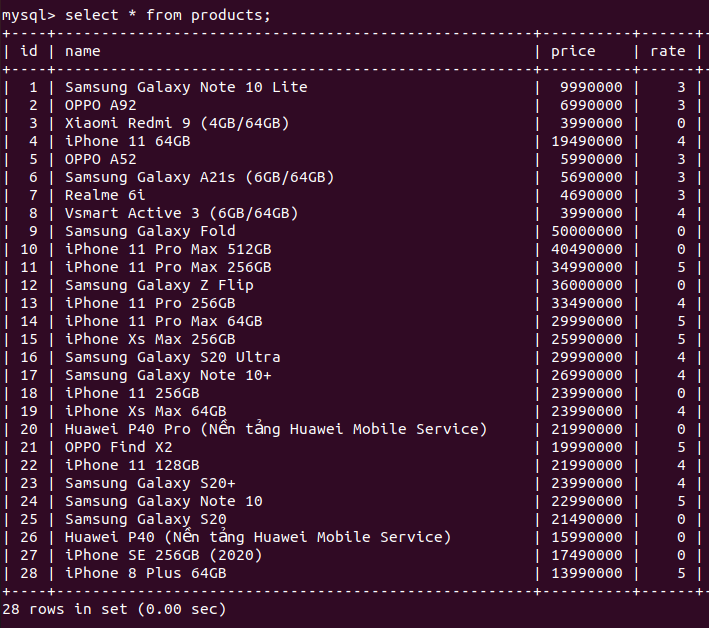Image resolution: width=709 pixels, height=628 pixels.
Task: Click the 'iPhone SE 256GB (2020)' entry
Action: (x=163, y=555)
